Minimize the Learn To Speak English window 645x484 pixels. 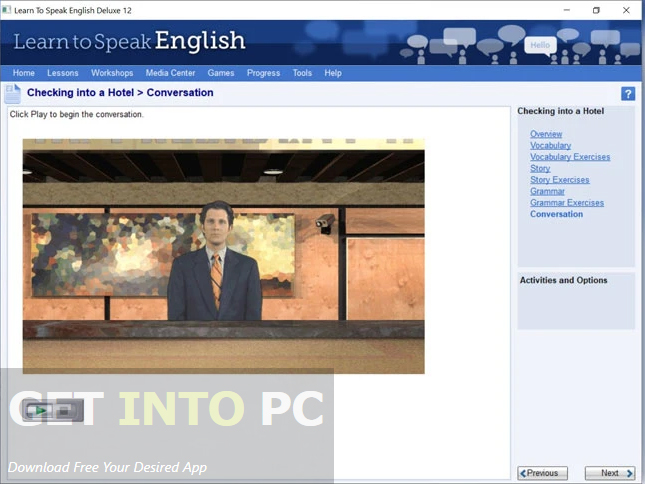point(566,10)
